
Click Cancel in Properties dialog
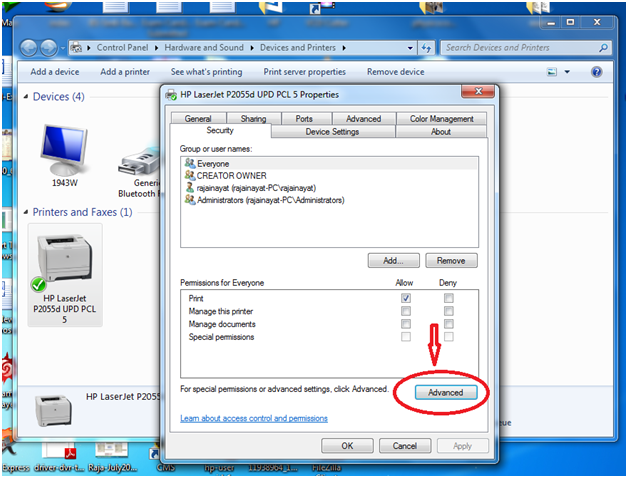click(x=405, y=446)
